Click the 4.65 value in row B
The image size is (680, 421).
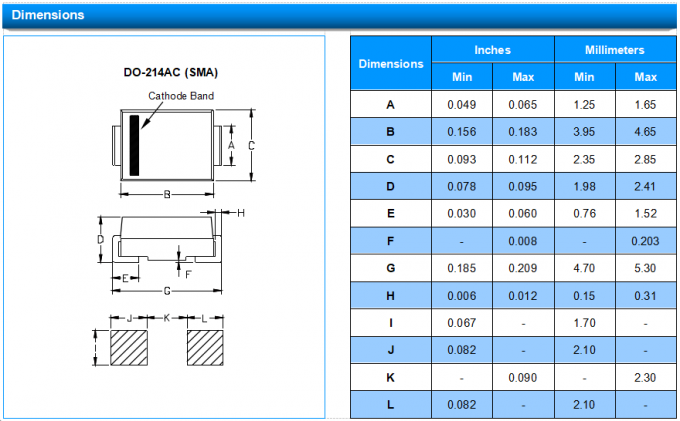point(646,132)
